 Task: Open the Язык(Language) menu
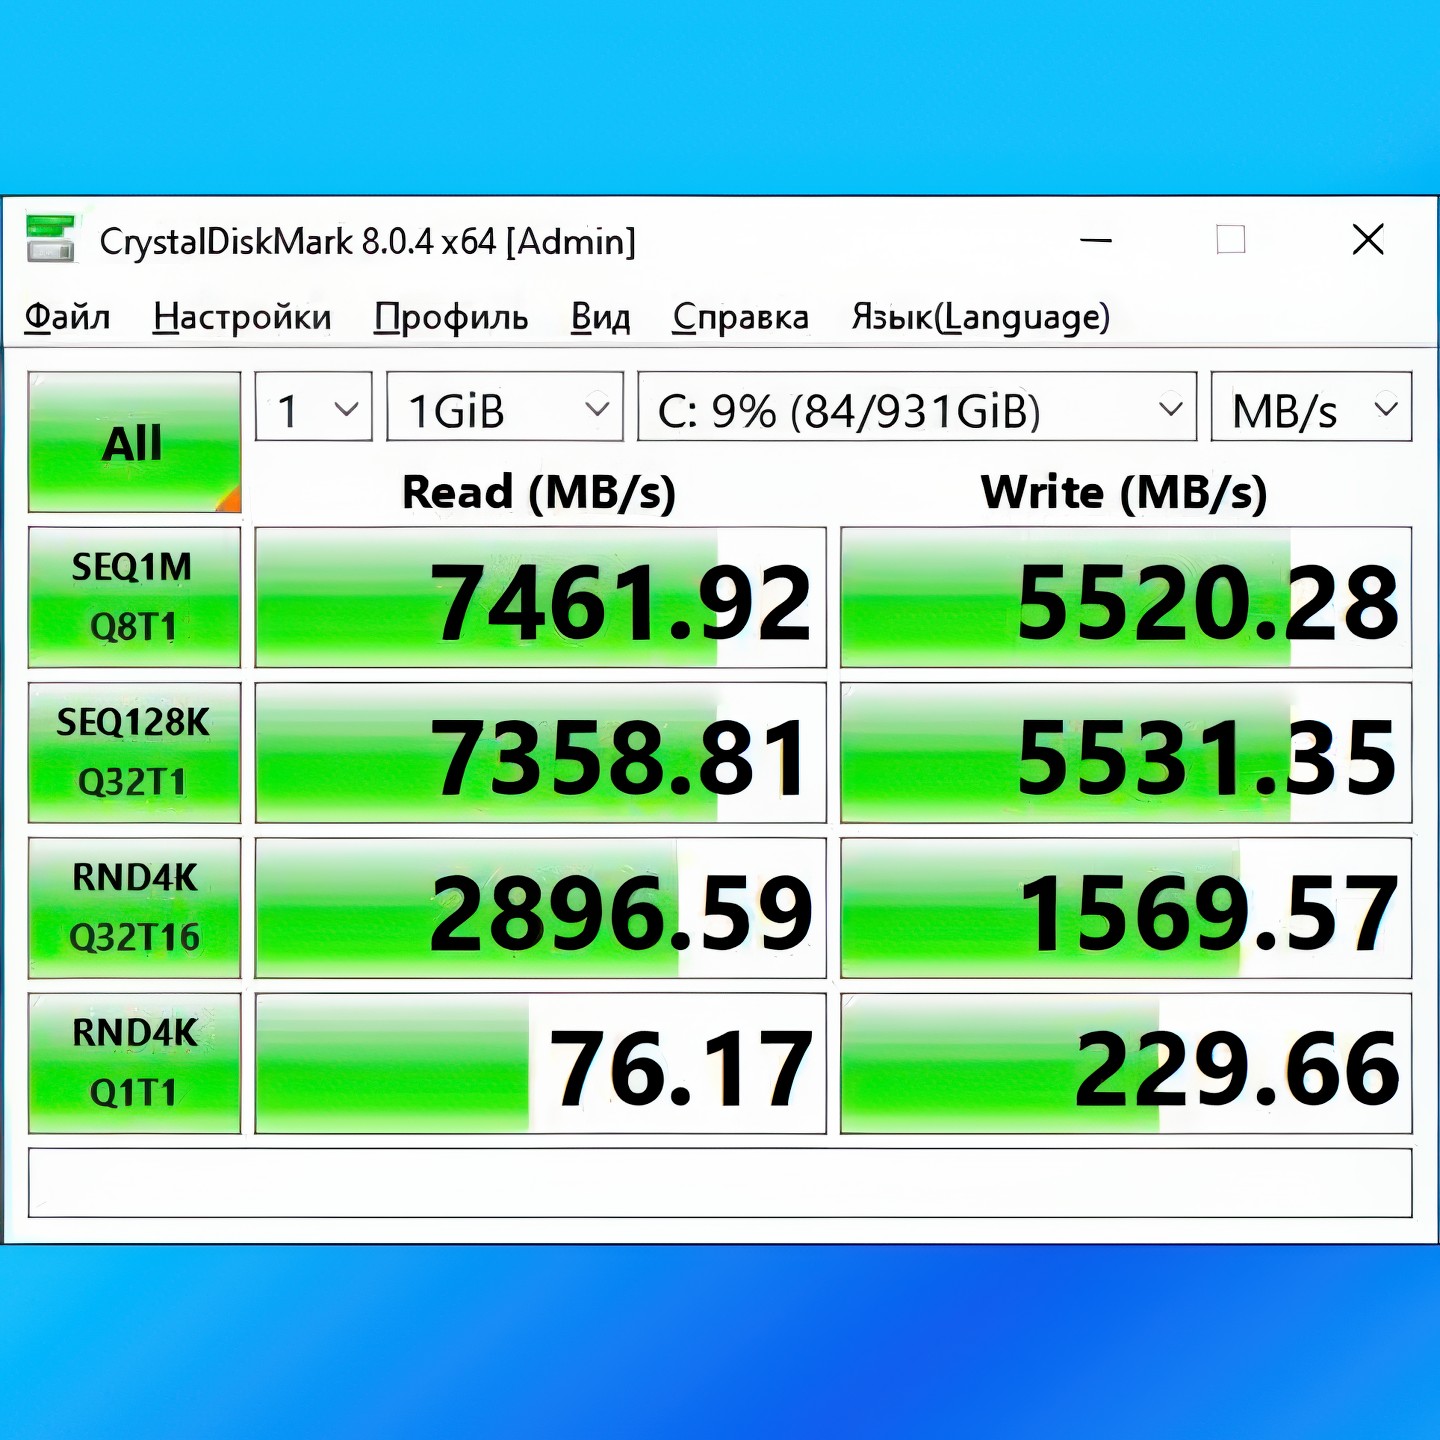click(x=981, y=317)
